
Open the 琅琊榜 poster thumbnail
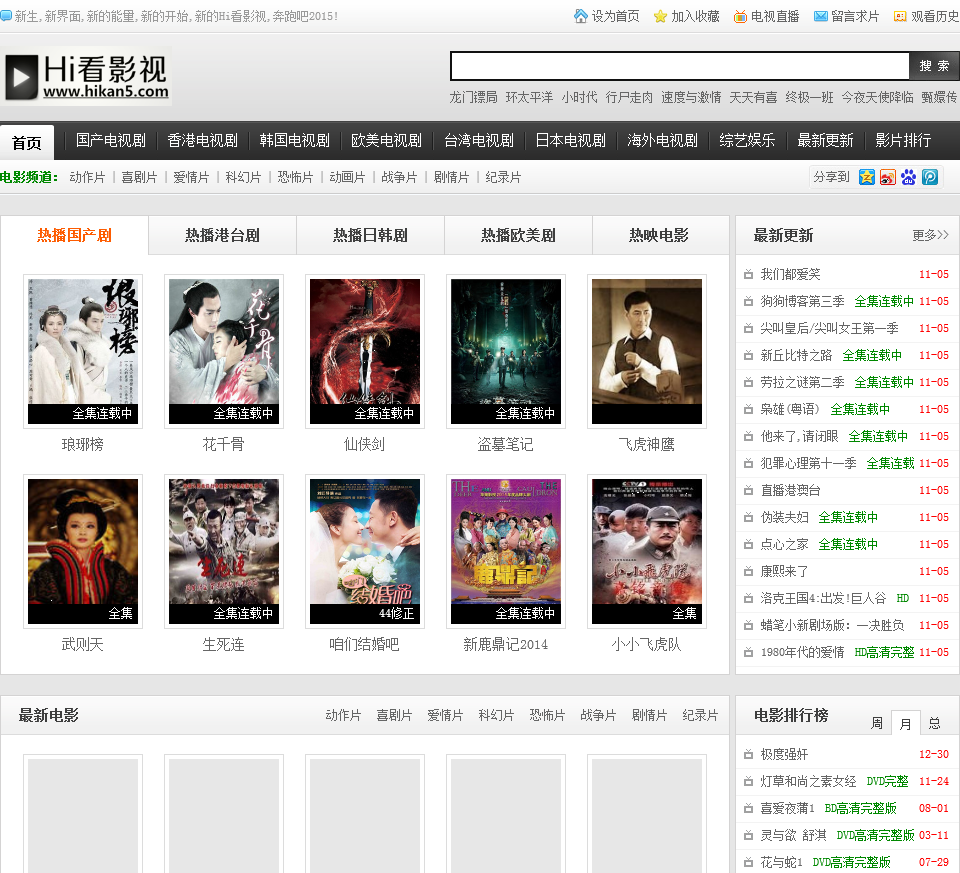click(83, 351)
